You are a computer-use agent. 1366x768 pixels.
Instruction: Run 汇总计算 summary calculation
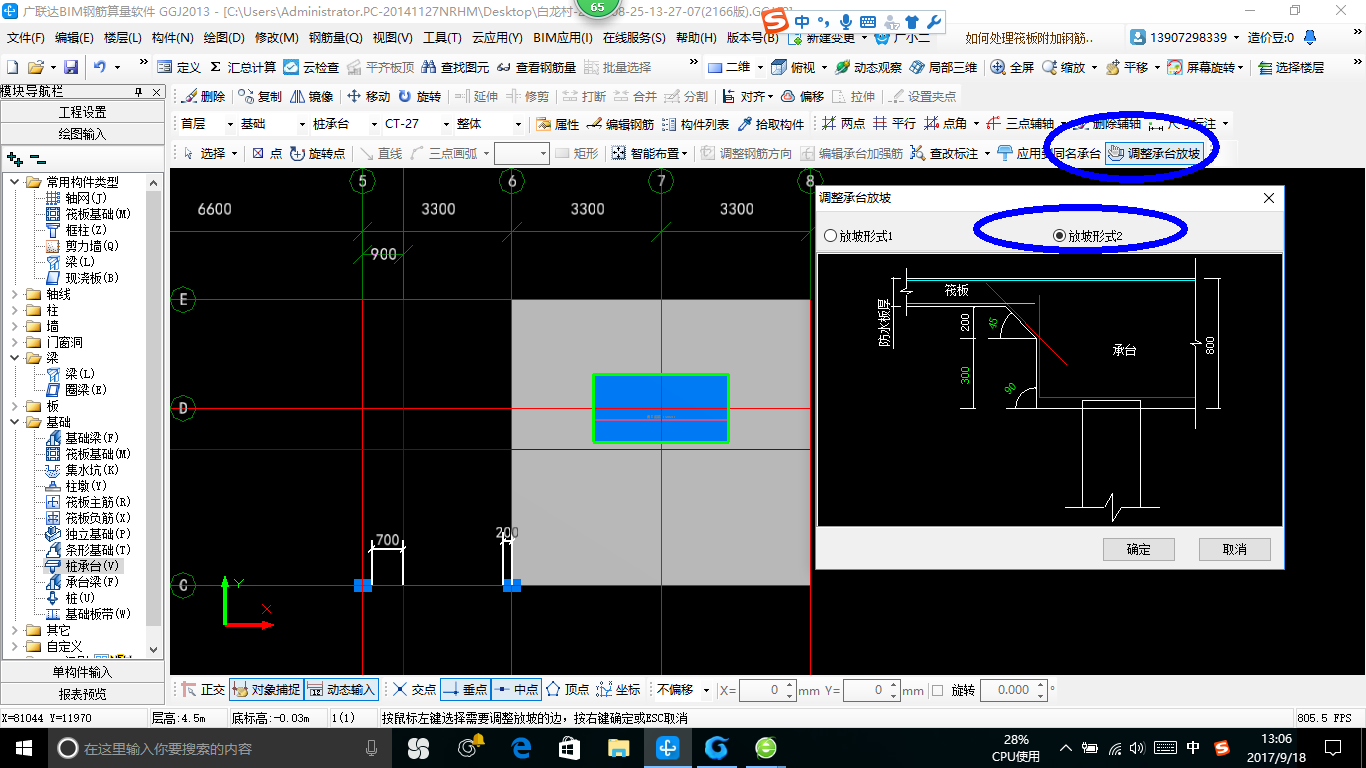tap(243, 67)
